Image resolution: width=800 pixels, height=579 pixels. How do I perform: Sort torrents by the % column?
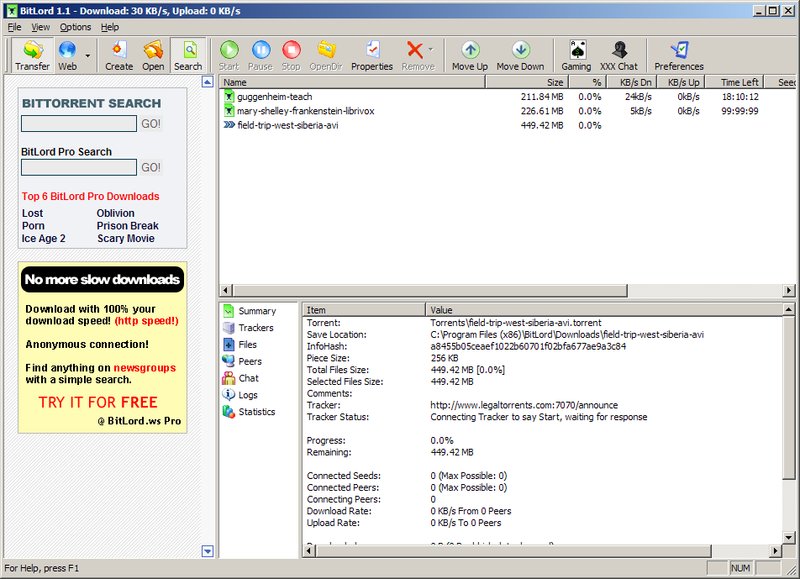point(588,82)
